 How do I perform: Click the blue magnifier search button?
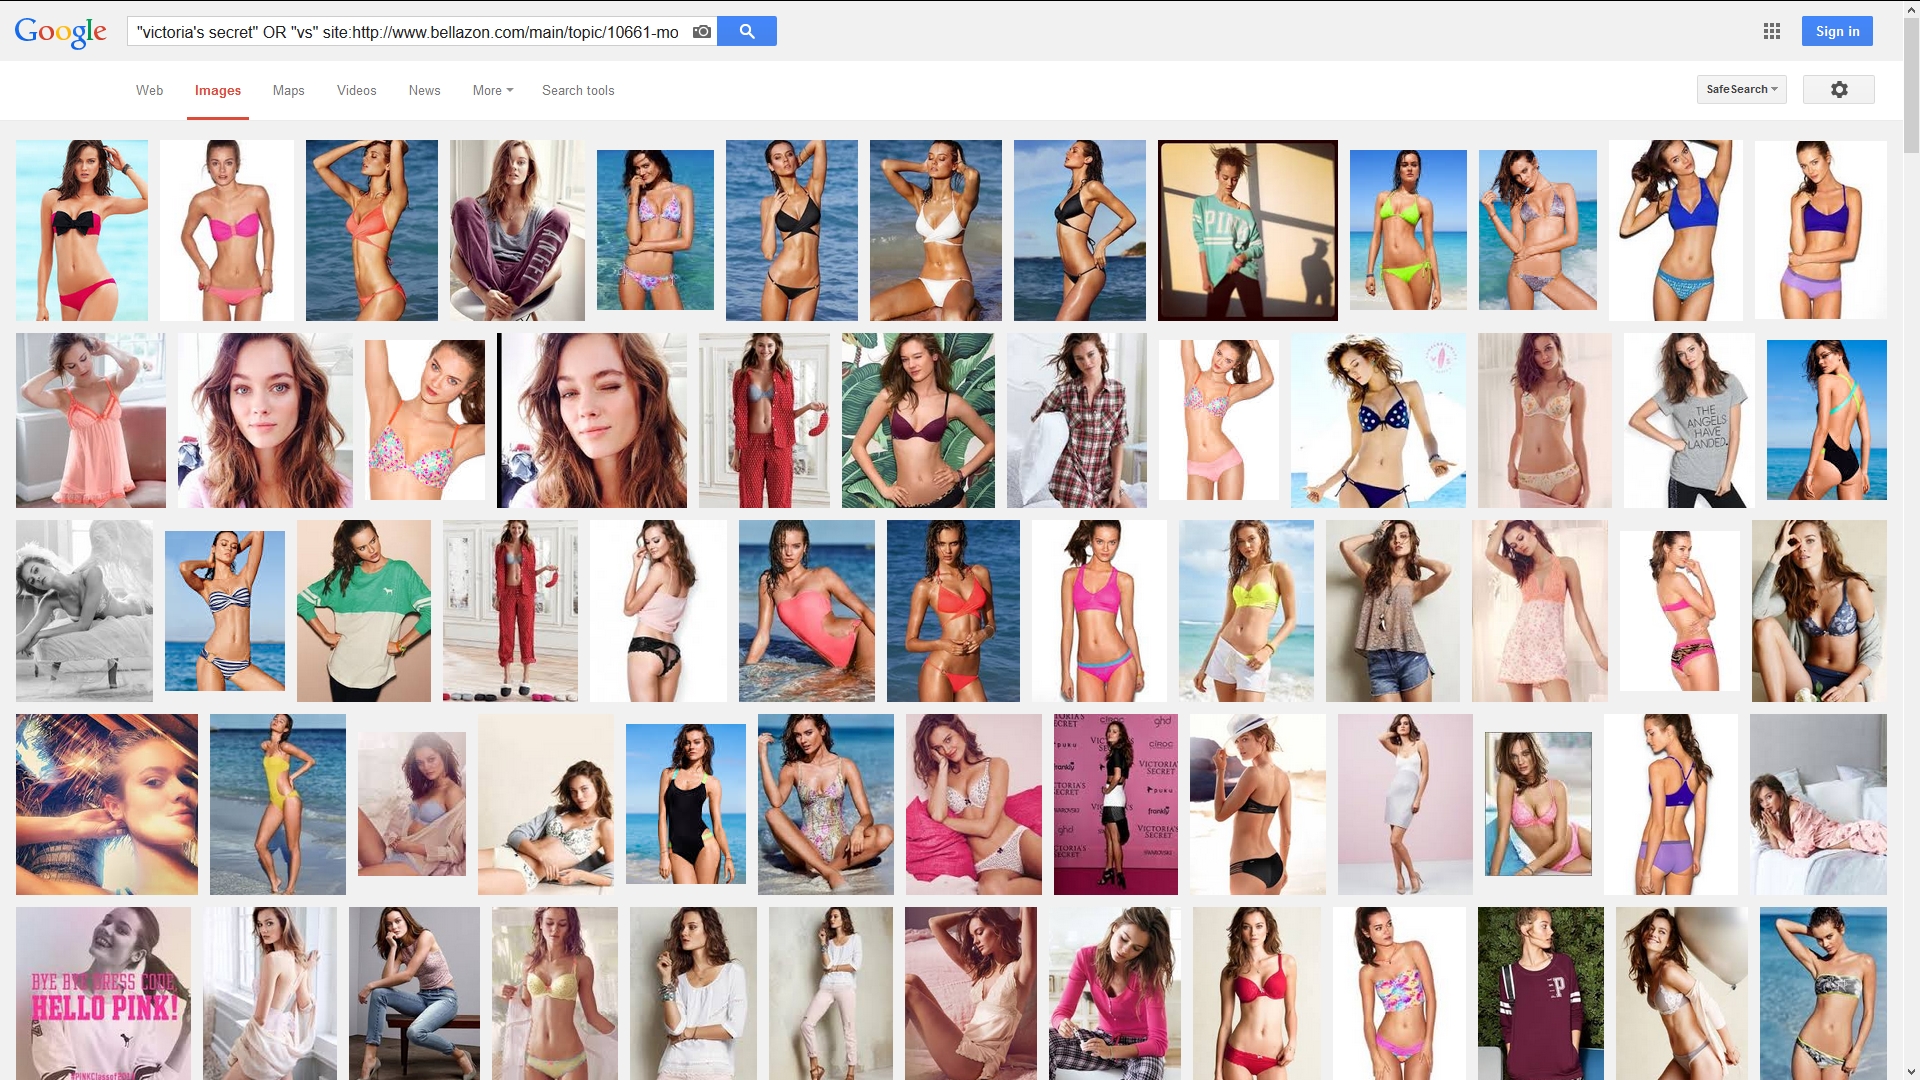pyautogui.click(x=747, y=32)
